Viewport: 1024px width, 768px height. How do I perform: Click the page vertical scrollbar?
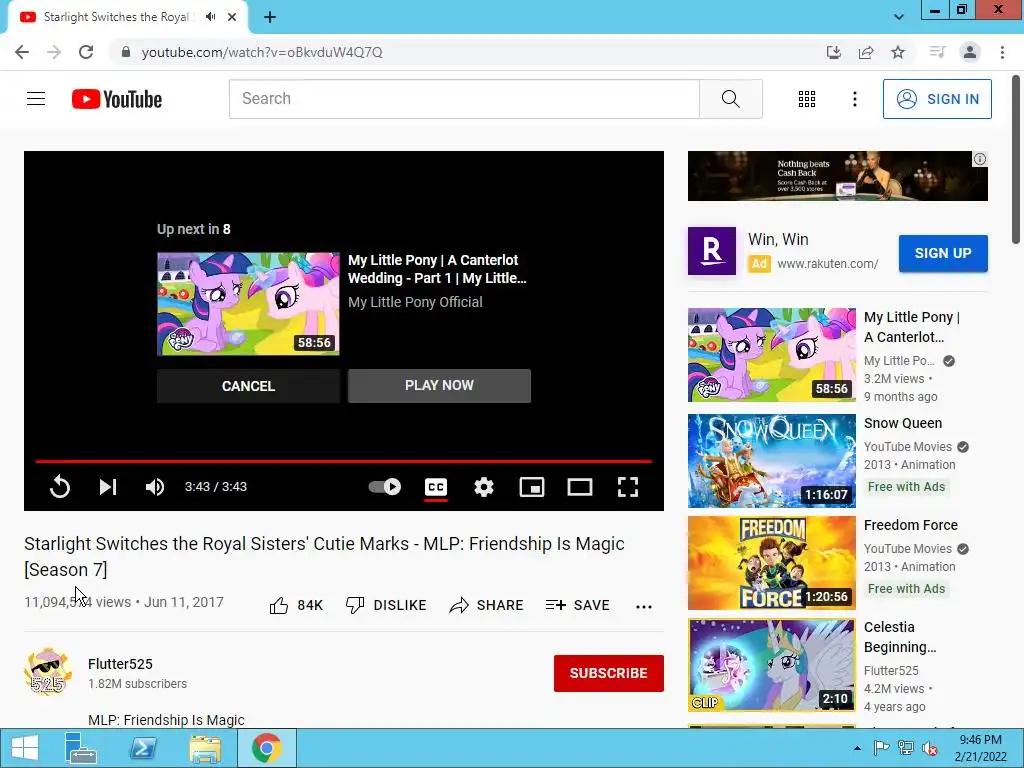(x=1016, y=160)
